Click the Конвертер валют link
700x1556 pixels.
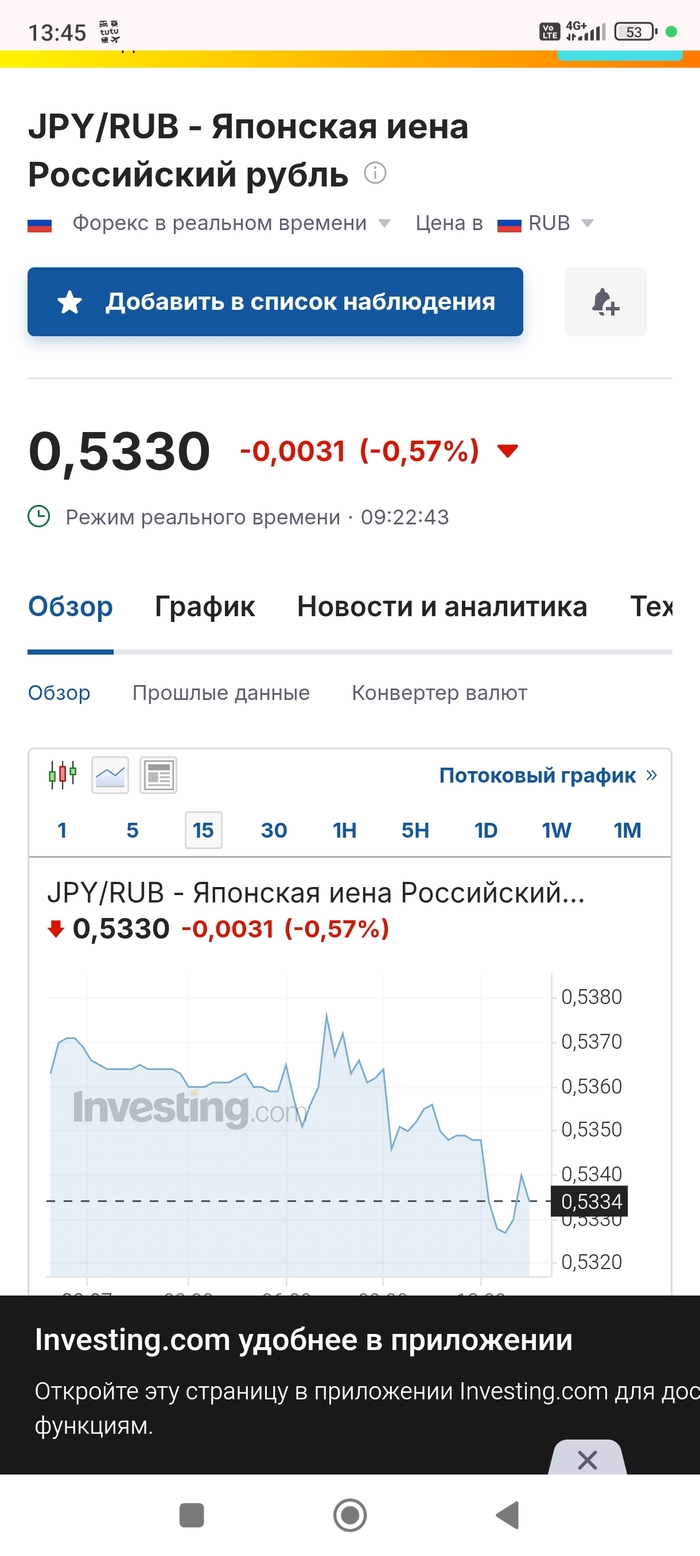tap(439, 693)
